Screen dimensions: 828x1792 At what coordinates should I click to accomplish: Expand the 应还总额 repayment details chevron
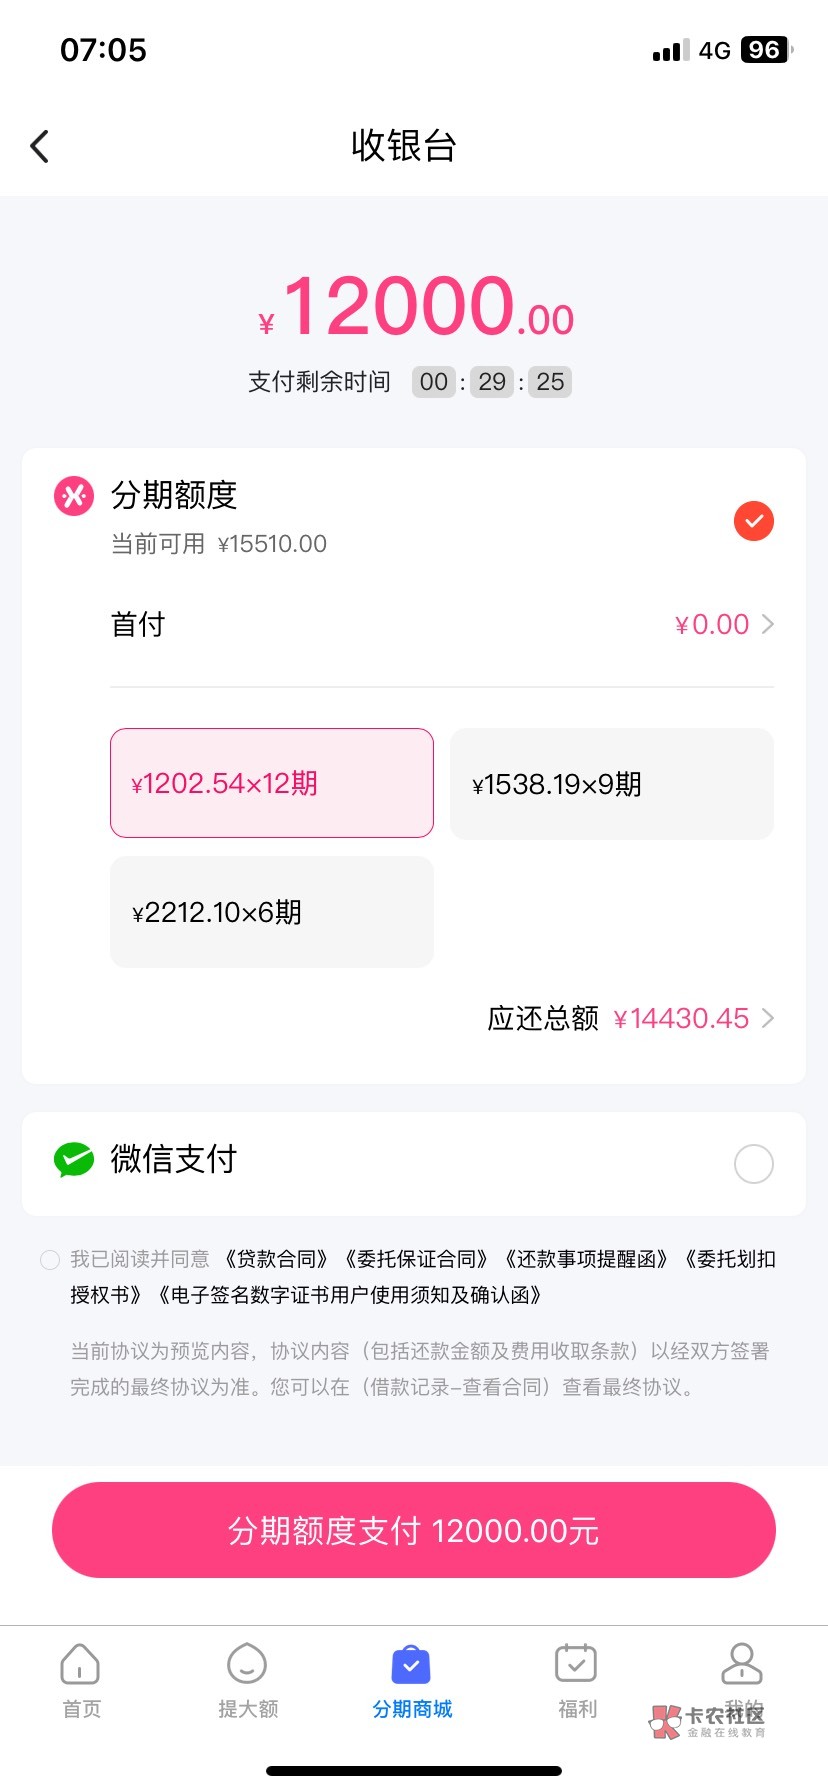click(768, 1018)
